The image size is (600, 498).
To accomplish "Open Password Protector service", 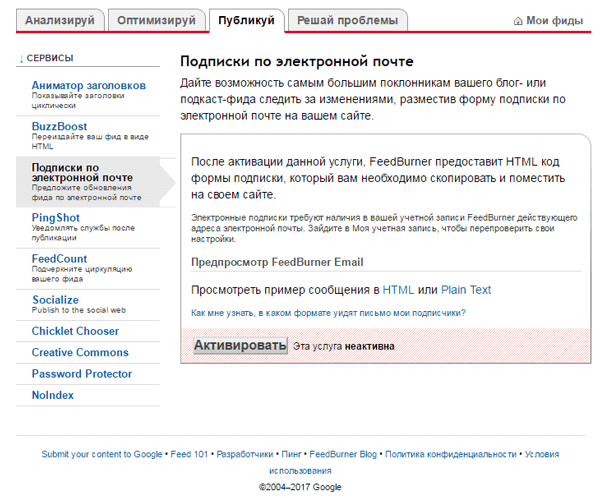I will click(81, 374).
